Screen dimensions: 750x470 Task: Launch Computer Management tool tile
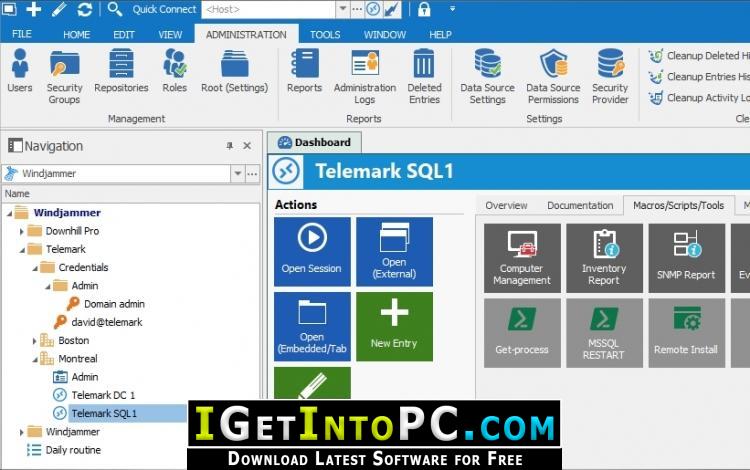tap(522, 258)
